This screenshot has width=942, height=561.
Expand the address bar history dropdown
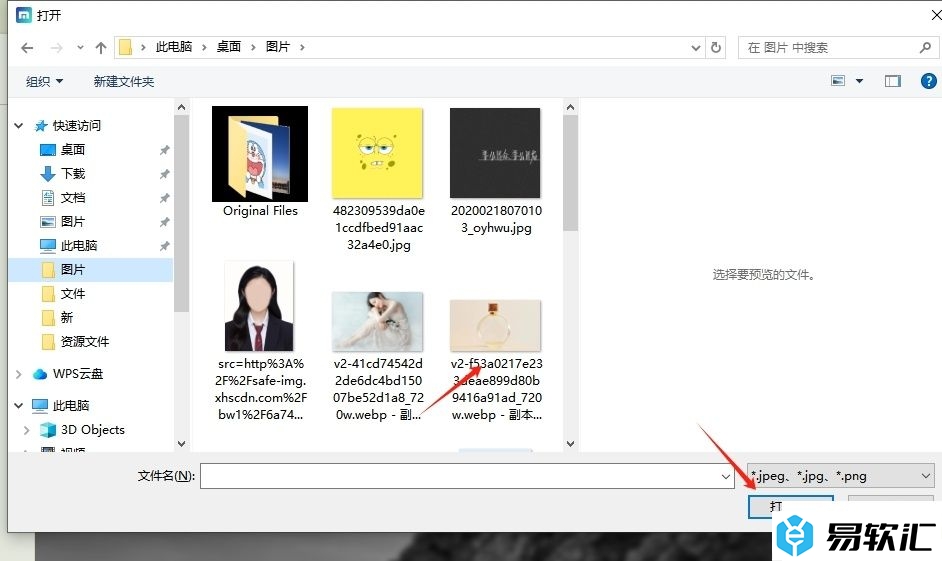tap(696, 47)
